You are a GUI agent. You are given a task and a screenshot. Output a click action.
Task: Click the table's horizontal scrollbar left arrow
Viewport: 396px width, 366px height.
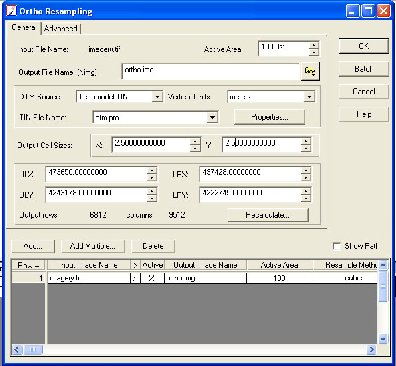[17, 350]
